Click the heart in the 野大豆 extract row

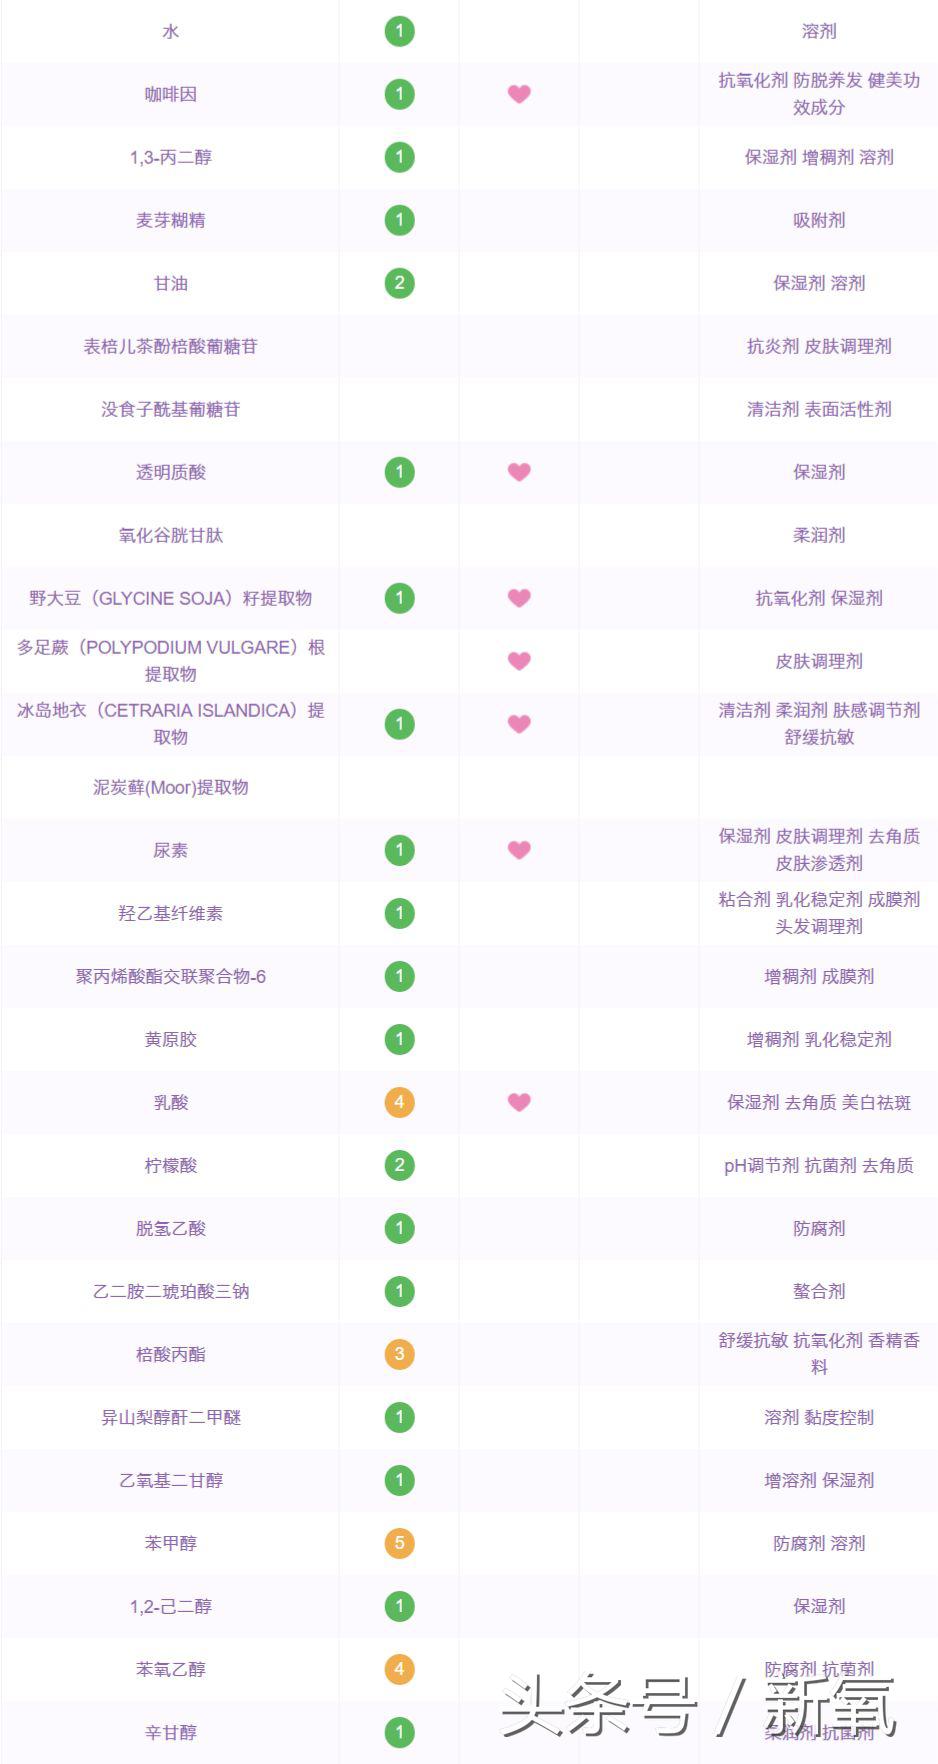pyautogui.click(x=519, y=598)
